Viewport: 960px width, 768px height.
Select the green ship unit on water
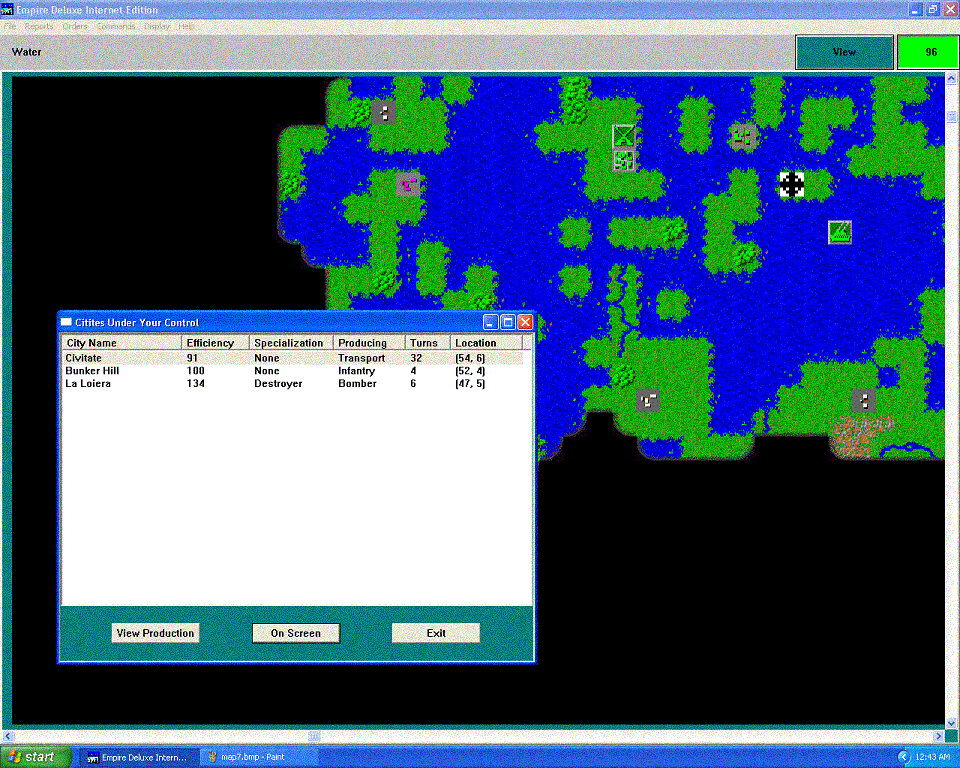pyautogui.click(x=840, y=232)
